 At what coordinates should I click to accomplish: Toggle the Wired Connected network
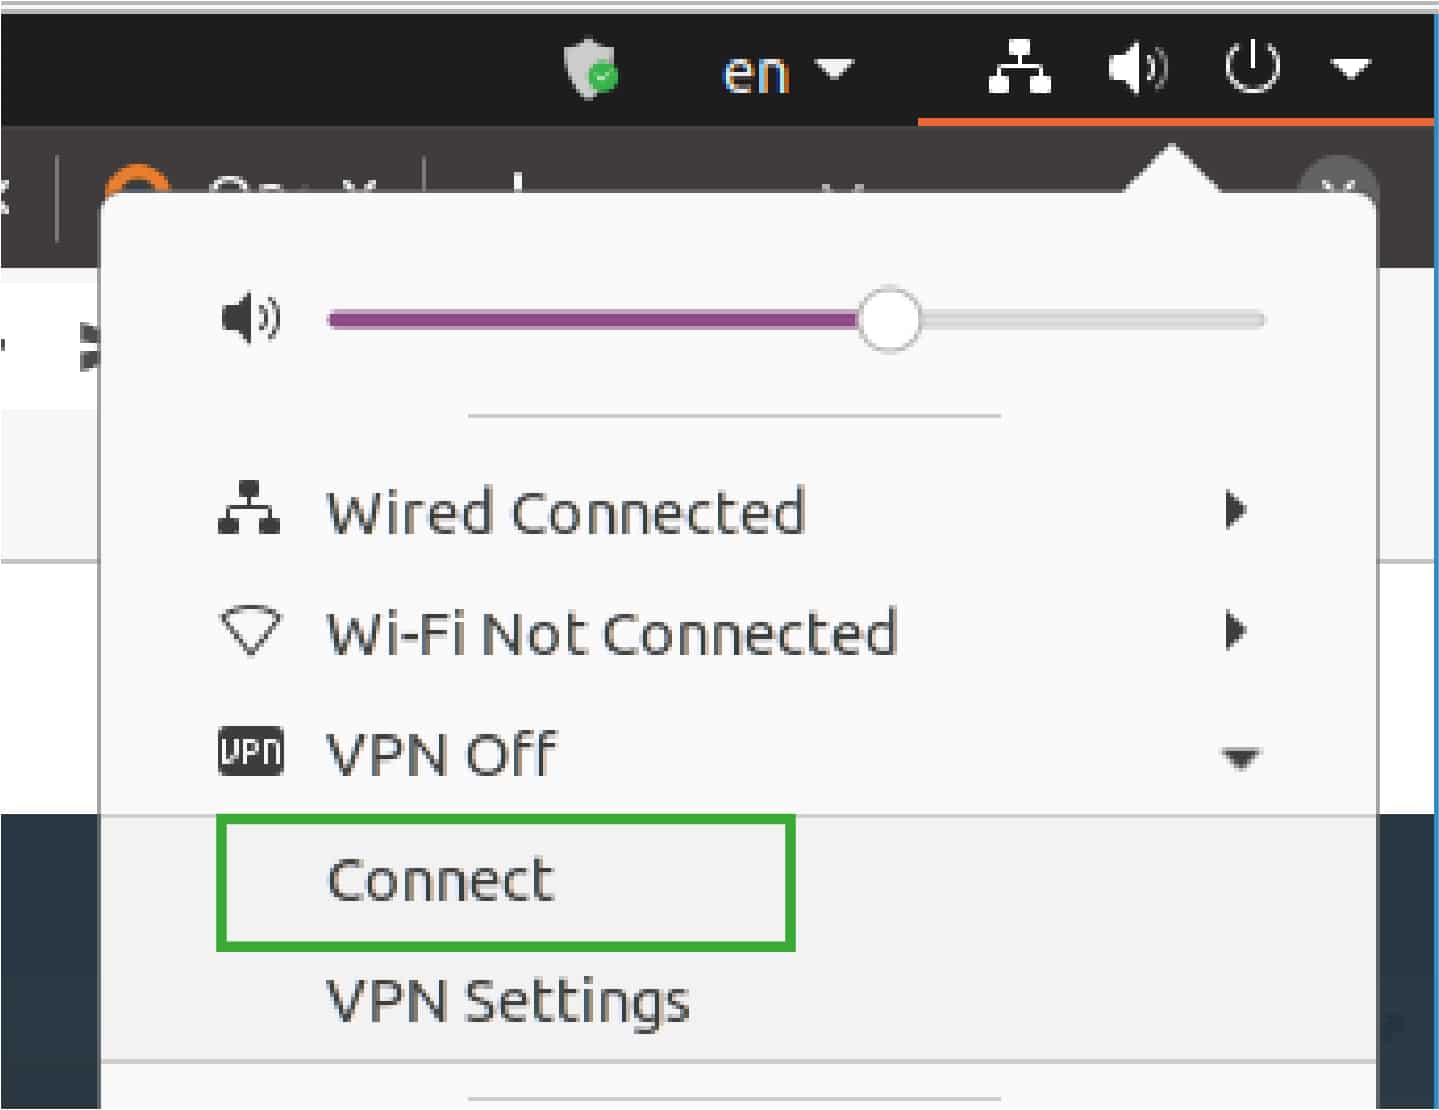click(566, 509)
